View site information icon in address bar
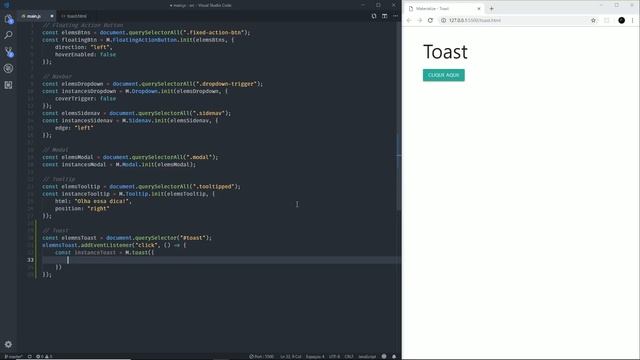Image resolution: width=640 pixels, height=360 pixels. [443, 20]
